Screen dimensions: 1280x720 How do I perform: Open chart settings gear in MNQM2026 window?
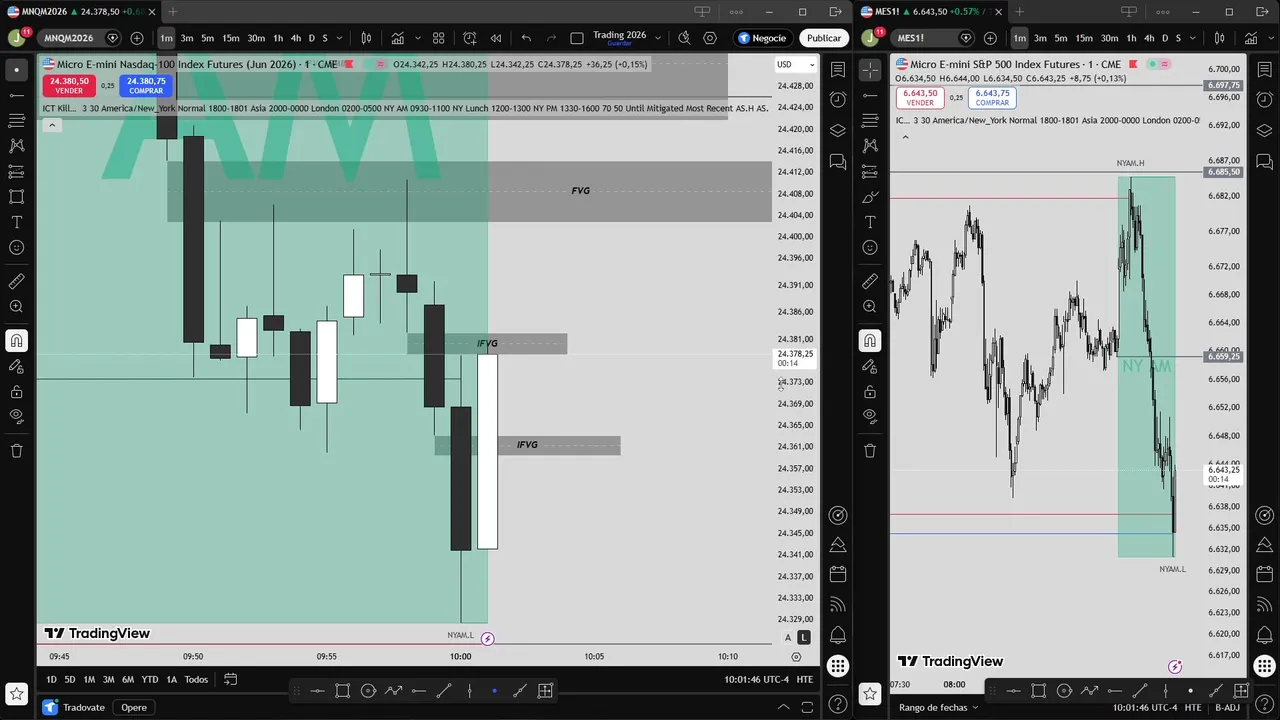(710, 38)
